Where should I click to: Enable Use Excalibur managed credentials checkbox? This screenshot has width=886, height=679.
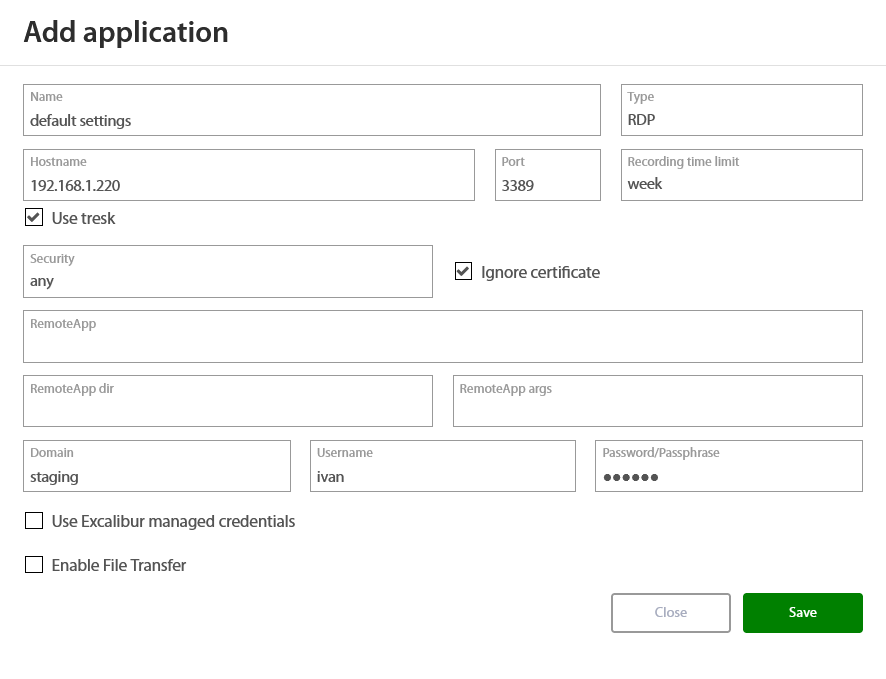coord(34,521)
